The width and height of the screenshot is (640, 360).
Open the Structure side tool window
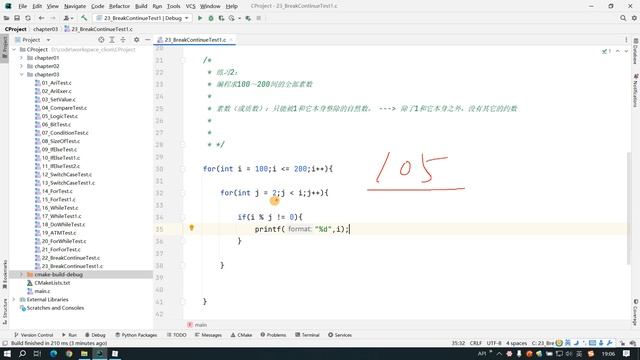[4, 311]
